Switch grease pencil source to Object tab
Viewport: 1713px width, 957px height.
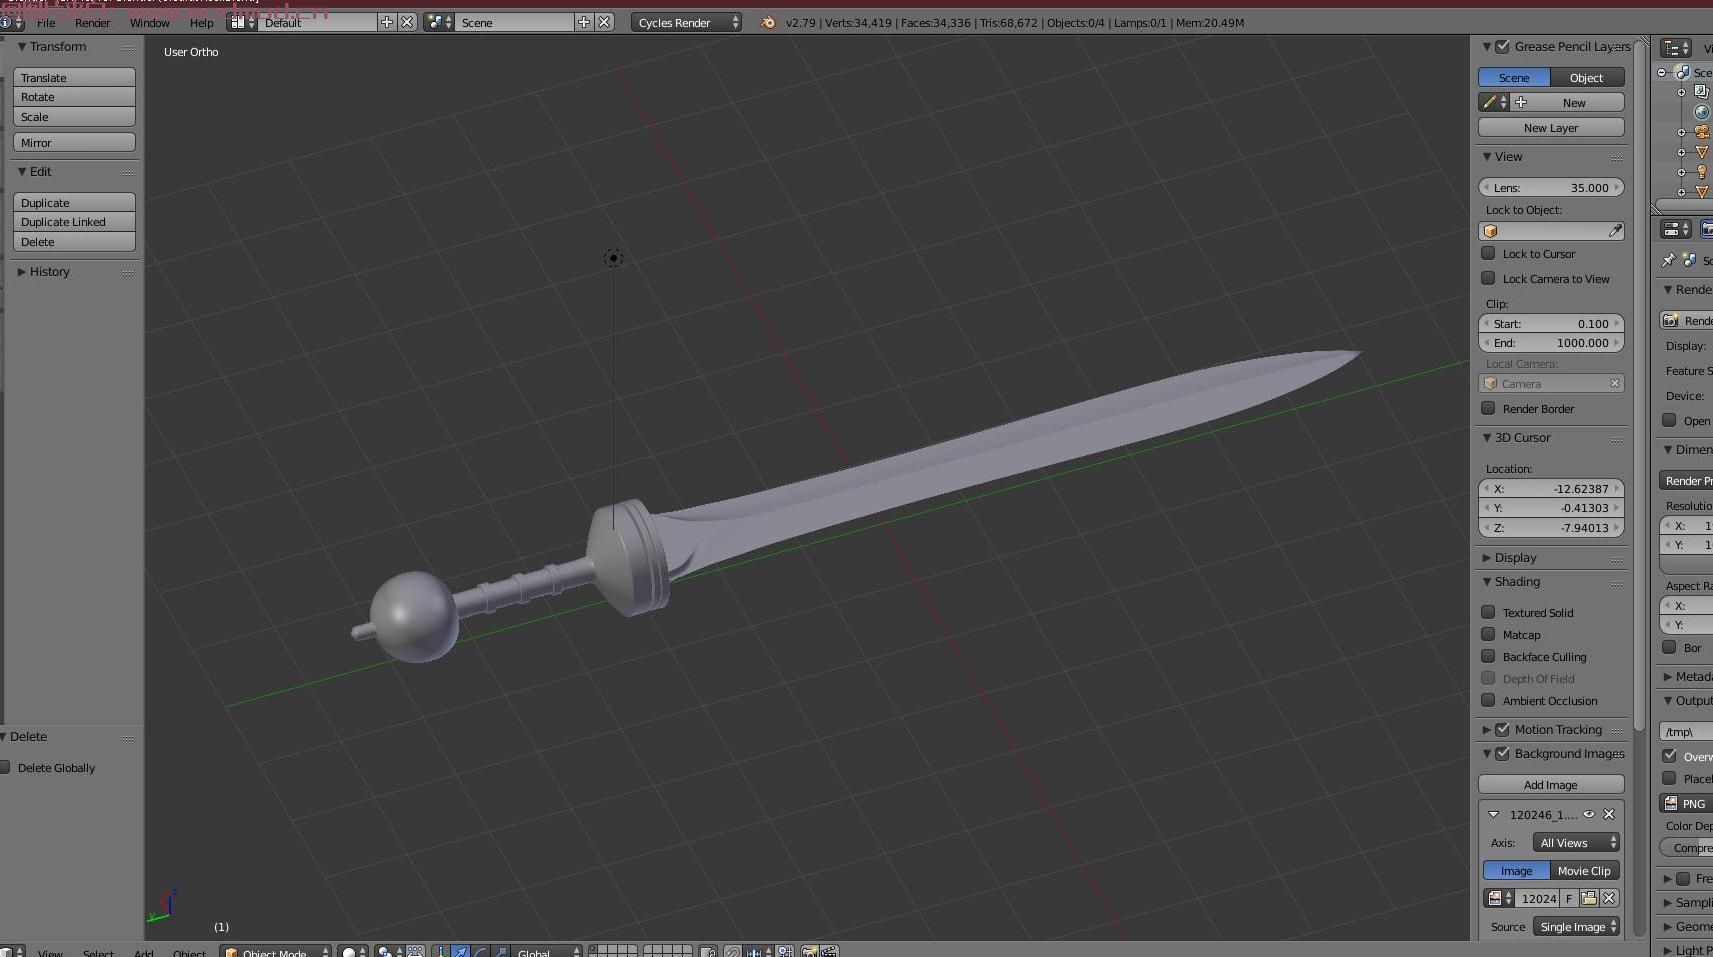click(1587, 77)
